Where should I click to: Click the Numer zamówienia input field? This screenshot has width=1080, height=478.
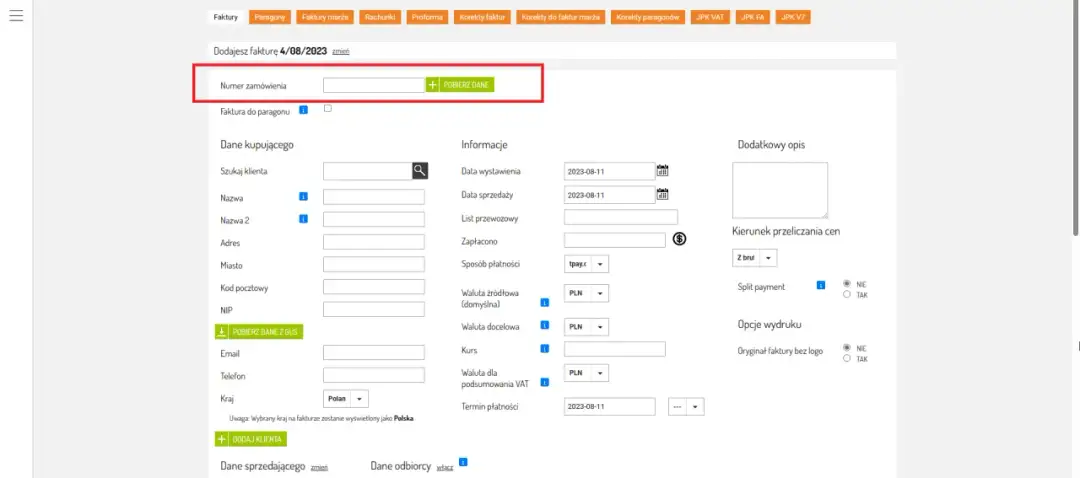point(374,86)
